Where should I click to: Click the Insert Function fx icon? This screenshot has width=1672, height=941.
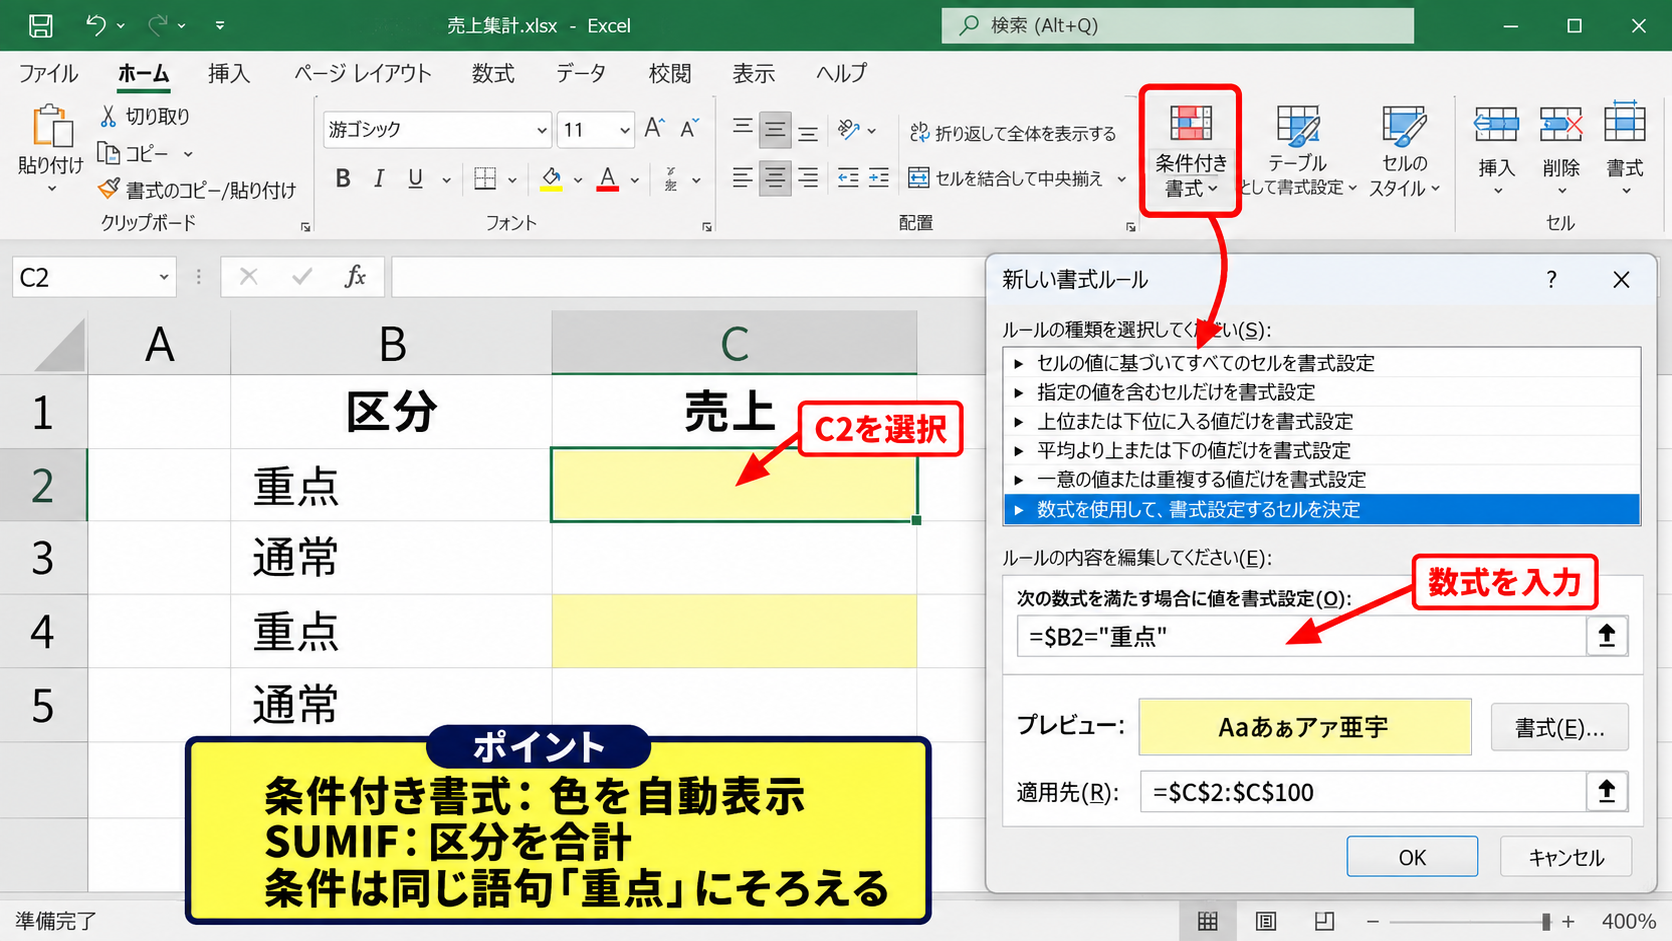point(355,277)
